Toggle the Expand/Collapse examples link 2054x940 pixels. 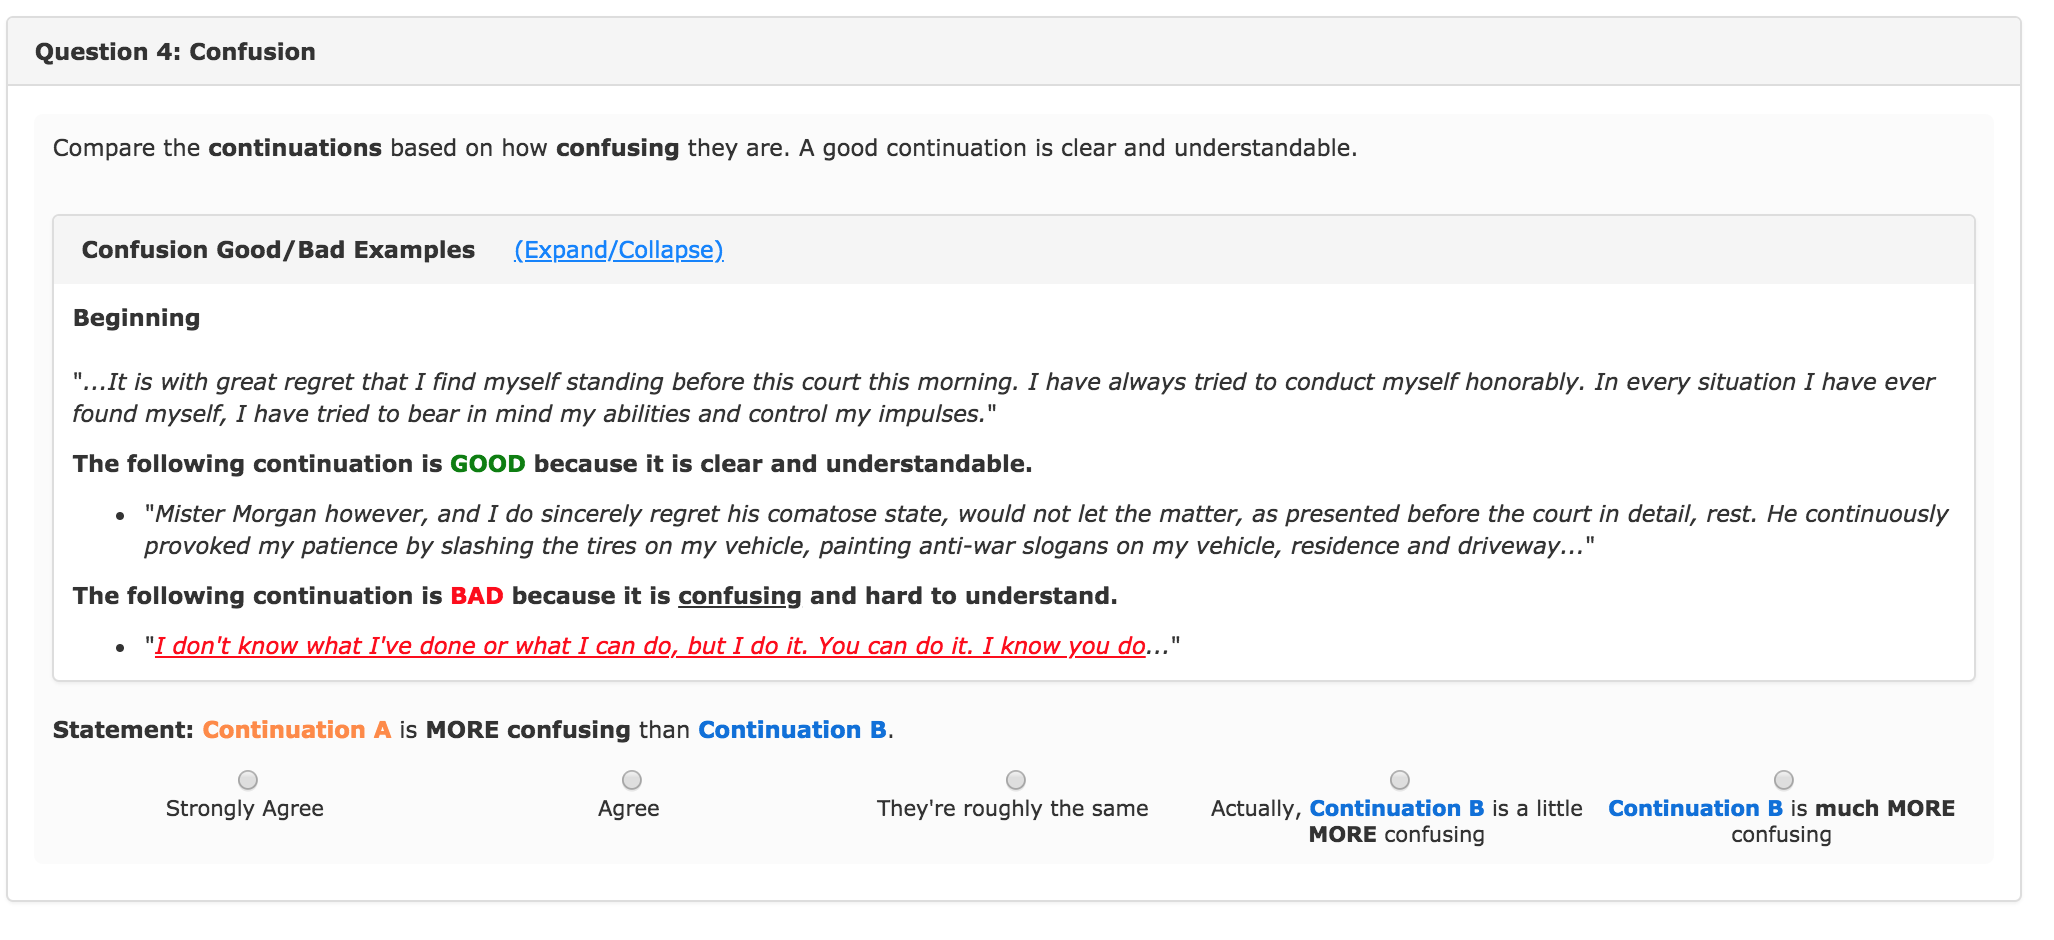tap(618, 250)
